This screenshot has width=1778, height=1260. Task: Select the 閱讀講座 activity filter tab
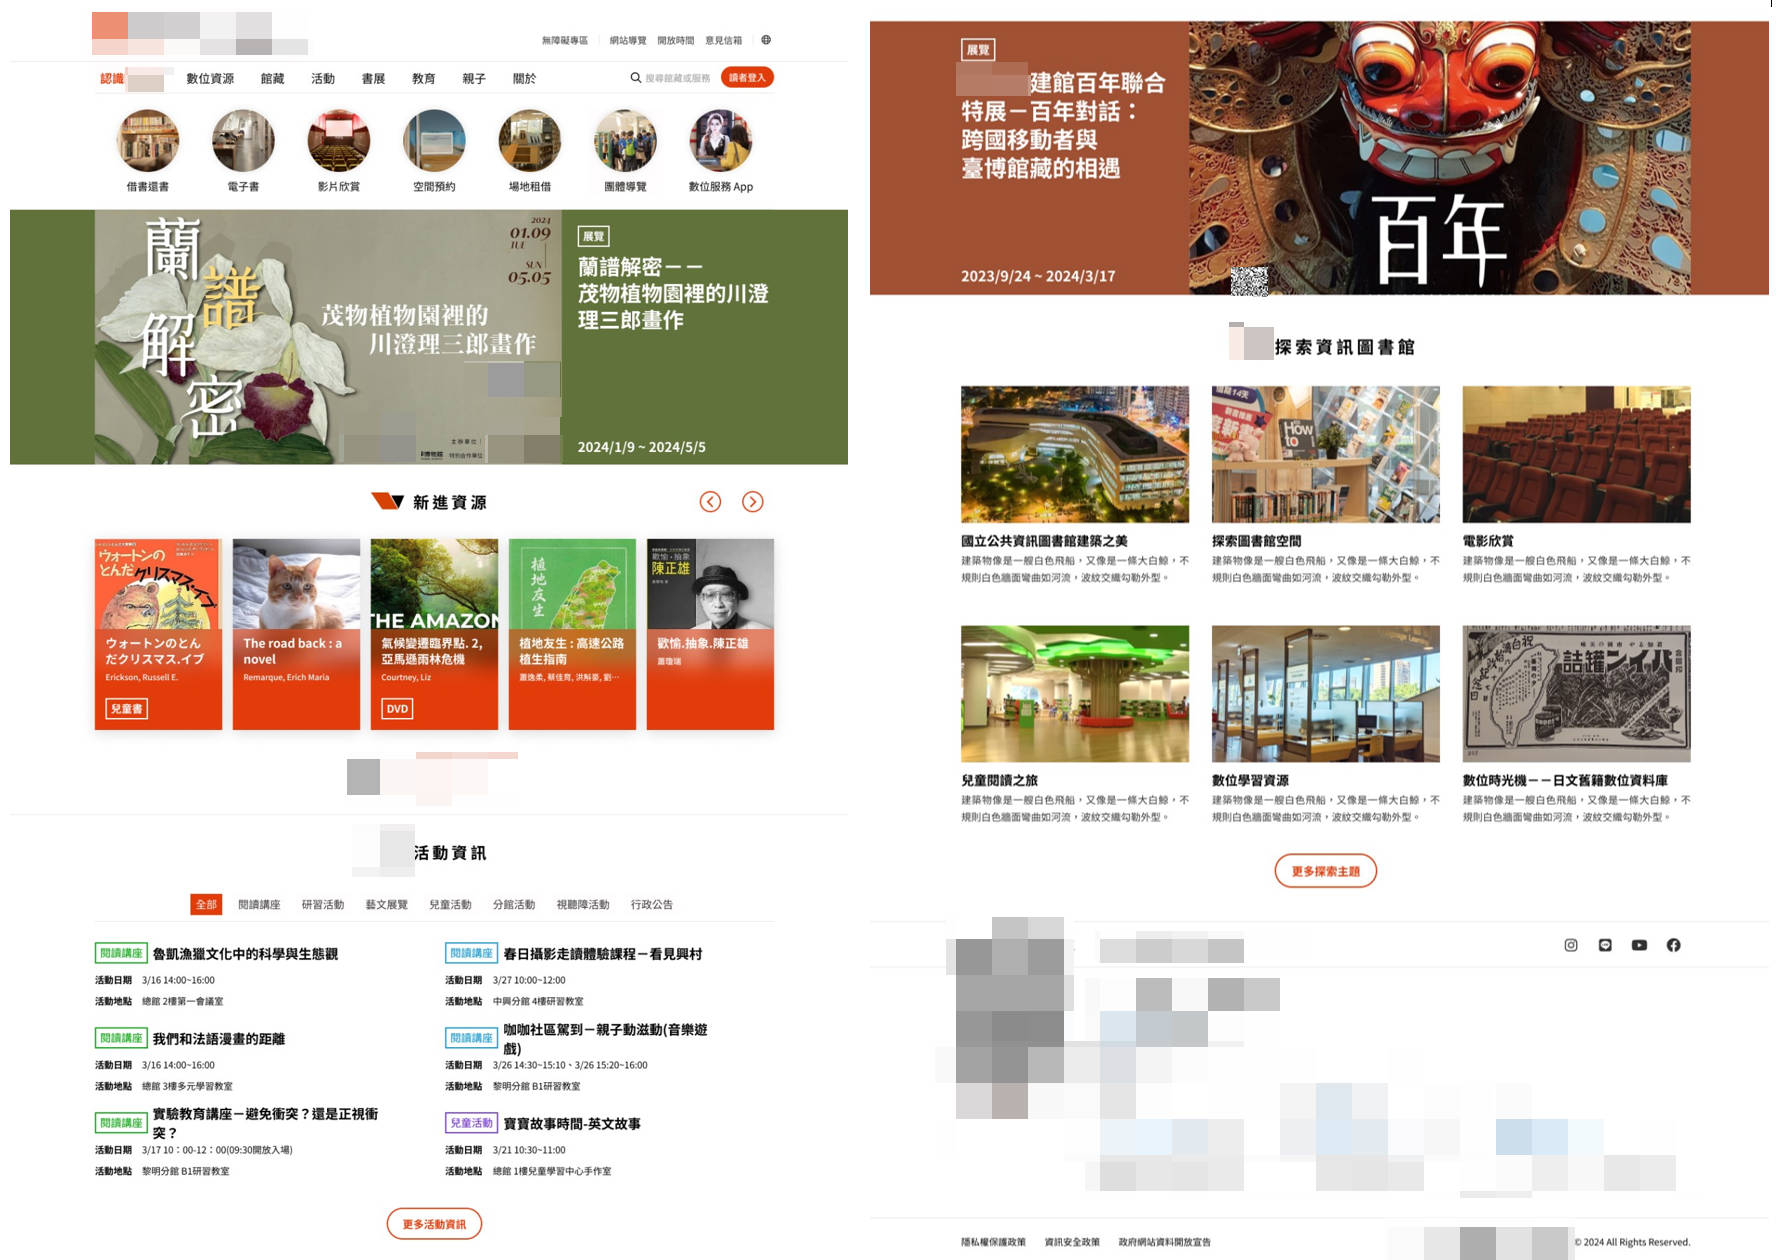point(259,904)
